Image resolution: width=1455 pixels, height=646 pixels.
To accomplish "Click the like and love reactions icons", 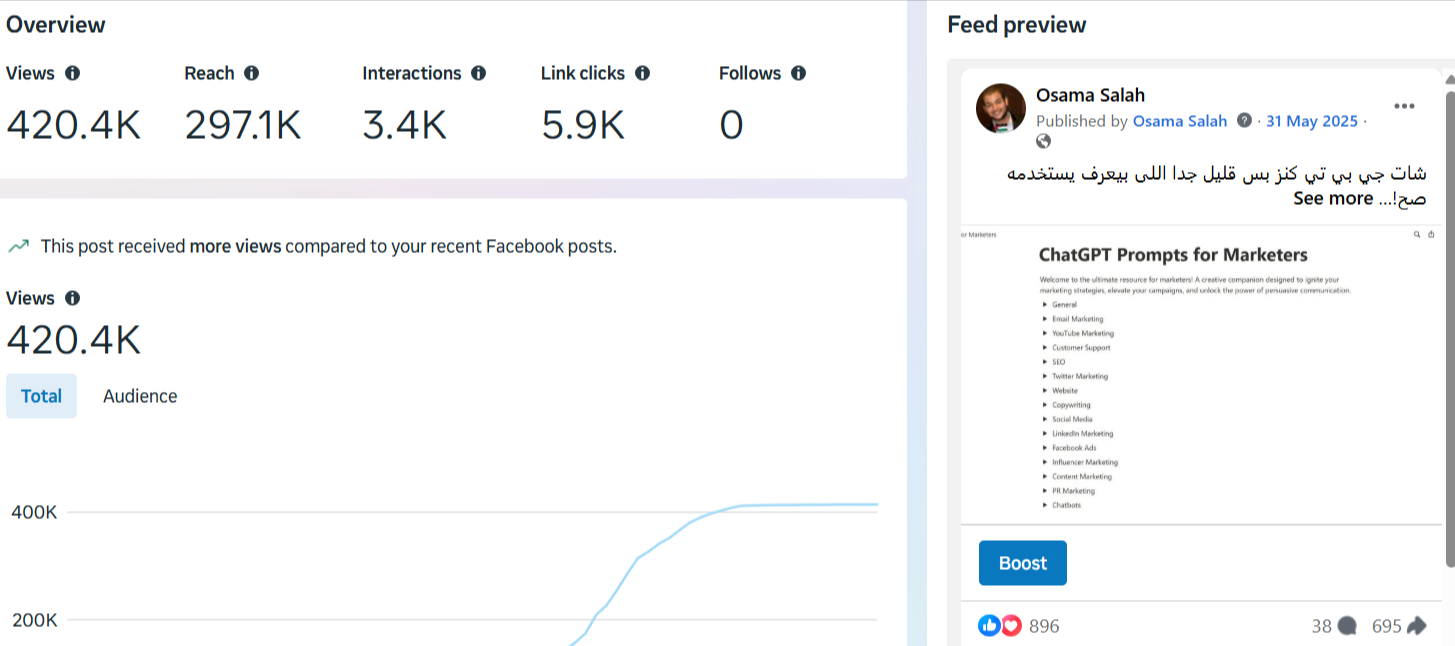I will 1001,626.
